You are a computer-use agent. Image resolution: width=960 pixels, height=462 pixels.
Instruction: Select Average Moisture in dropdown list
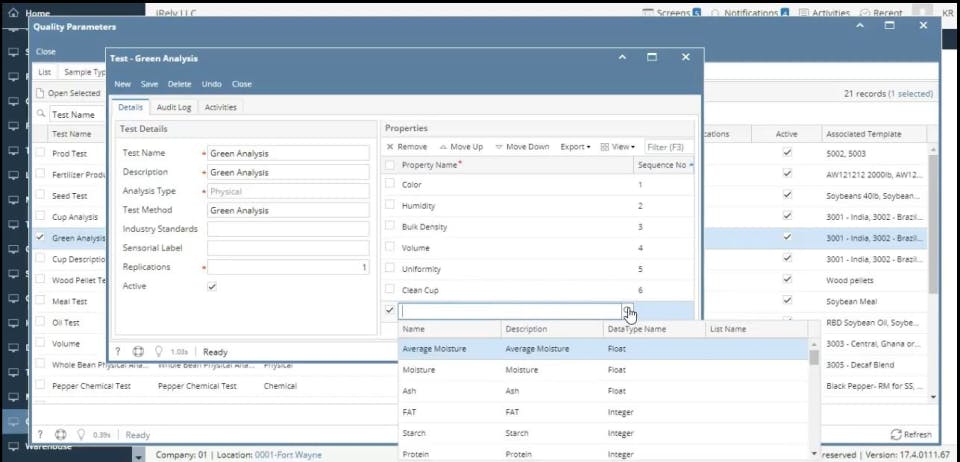coord(603,349)
